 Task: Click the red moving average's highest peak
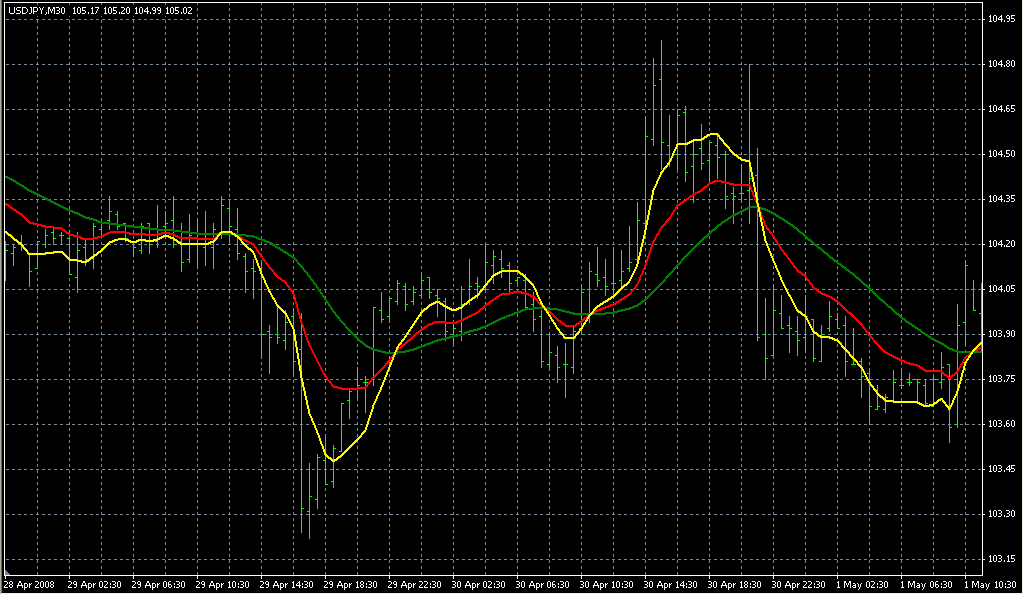click(x=715, y=181)
